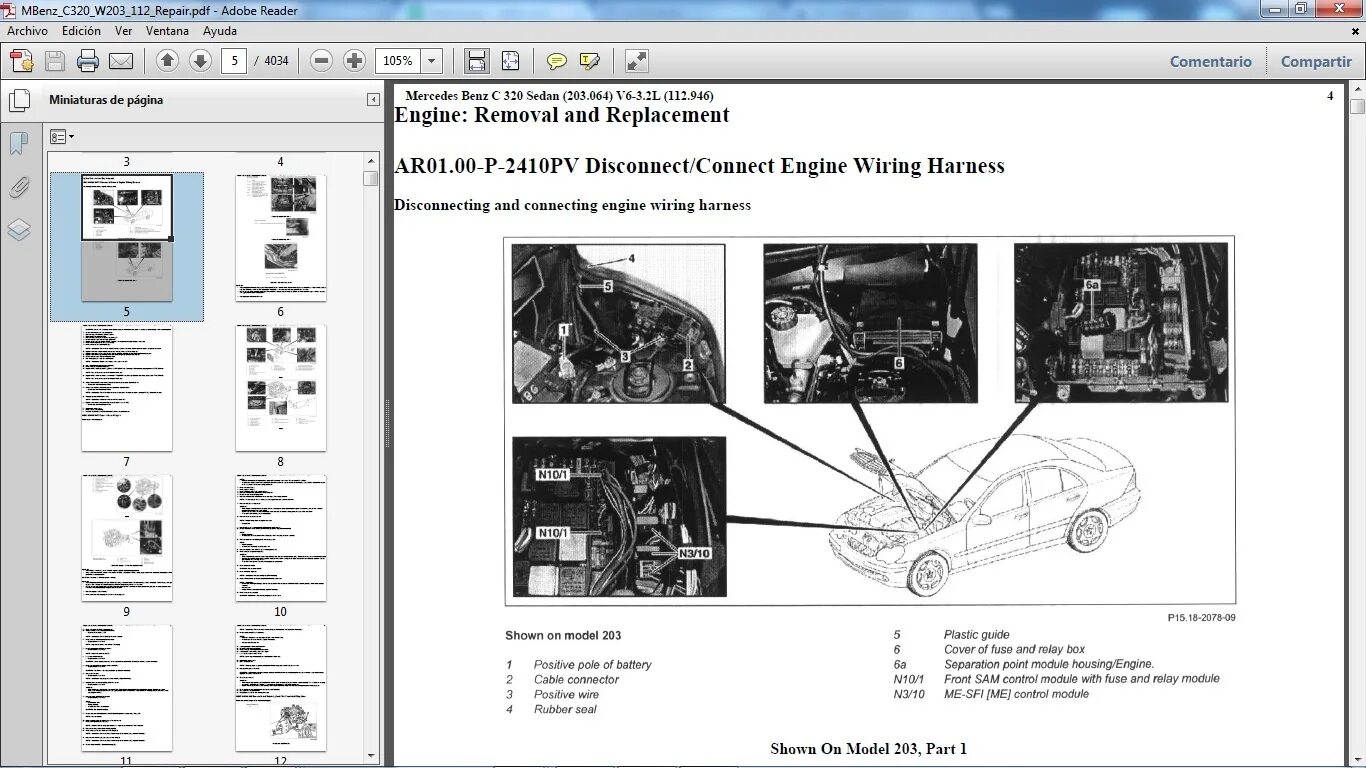Open the Archivo menu
This screenshot has height=768, width=1366.
[x=27, y=31]
